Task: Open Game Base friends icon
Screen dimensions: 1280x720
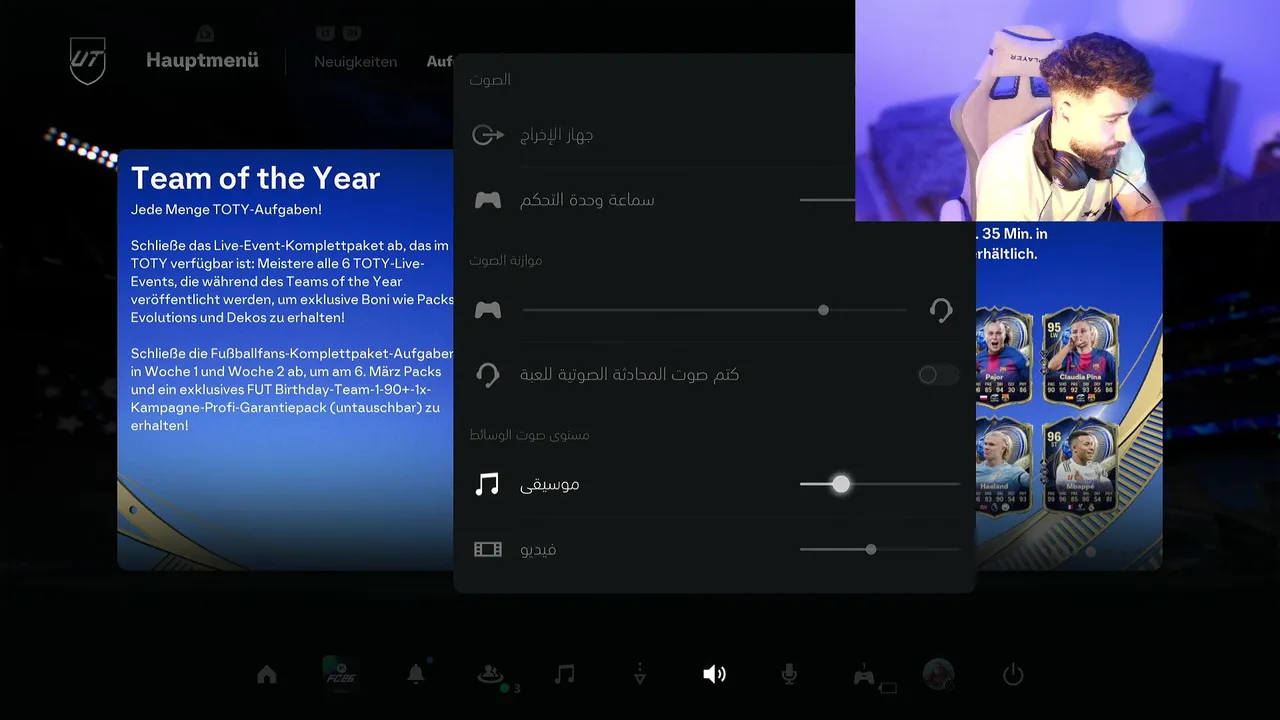Action: coord(490,675)
